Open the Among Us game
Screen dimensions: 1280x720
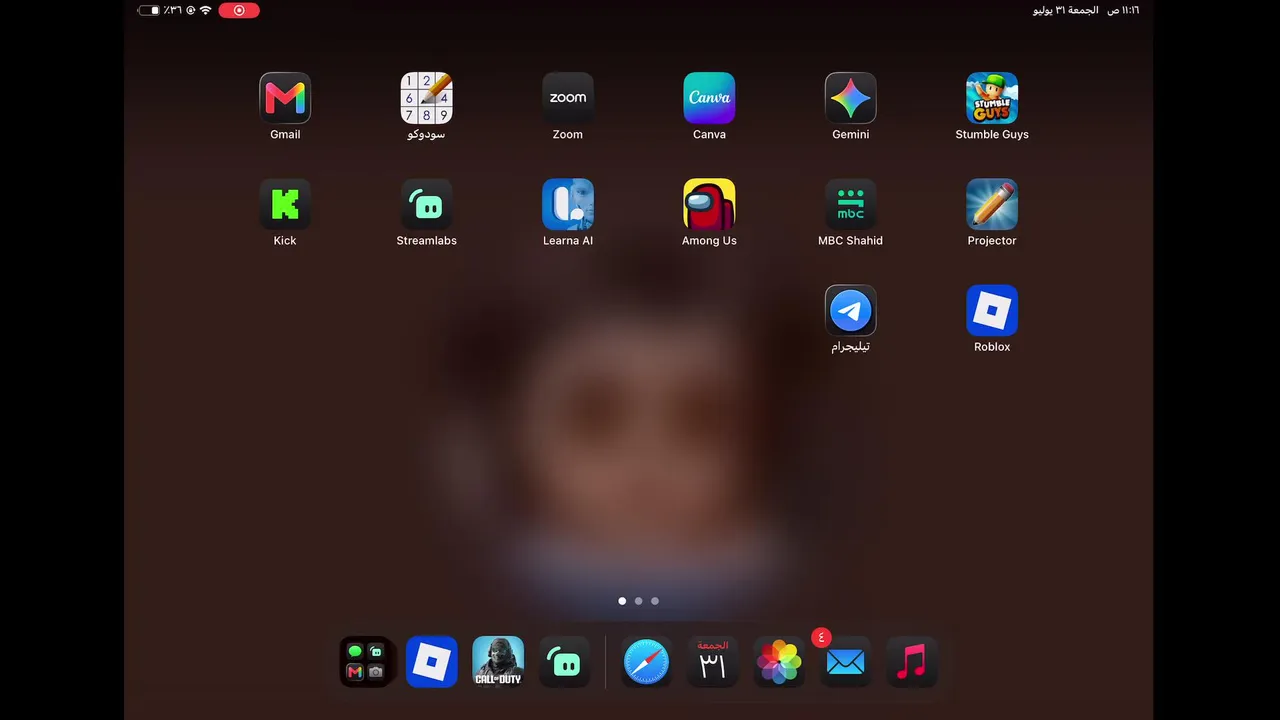(709, 204)
